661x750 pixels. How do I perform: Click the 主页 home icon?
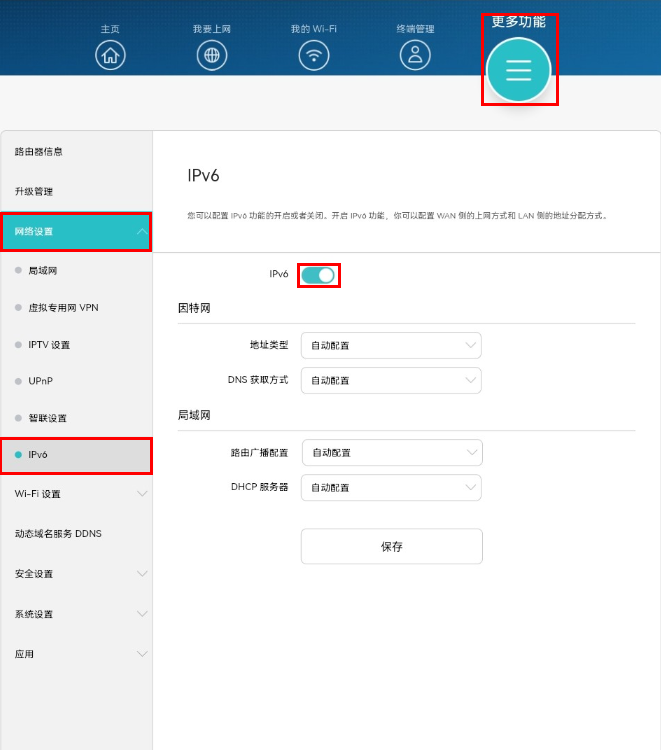click(x=110, y=55)
